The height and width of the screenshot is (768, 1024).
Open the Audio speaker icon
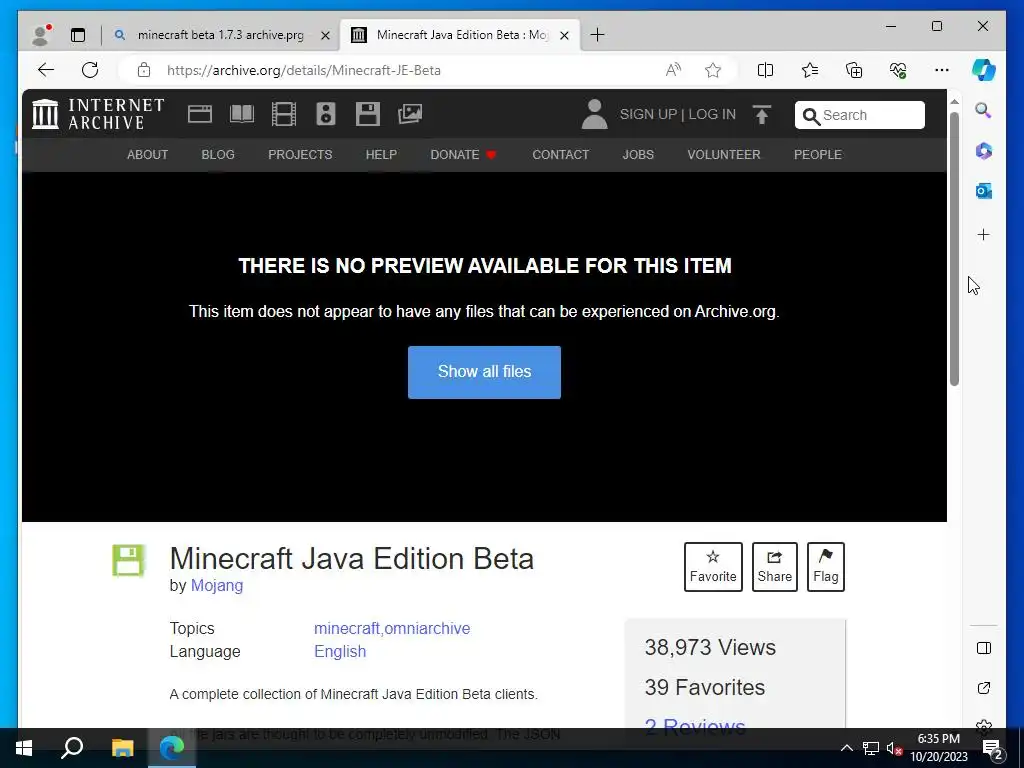325,114
